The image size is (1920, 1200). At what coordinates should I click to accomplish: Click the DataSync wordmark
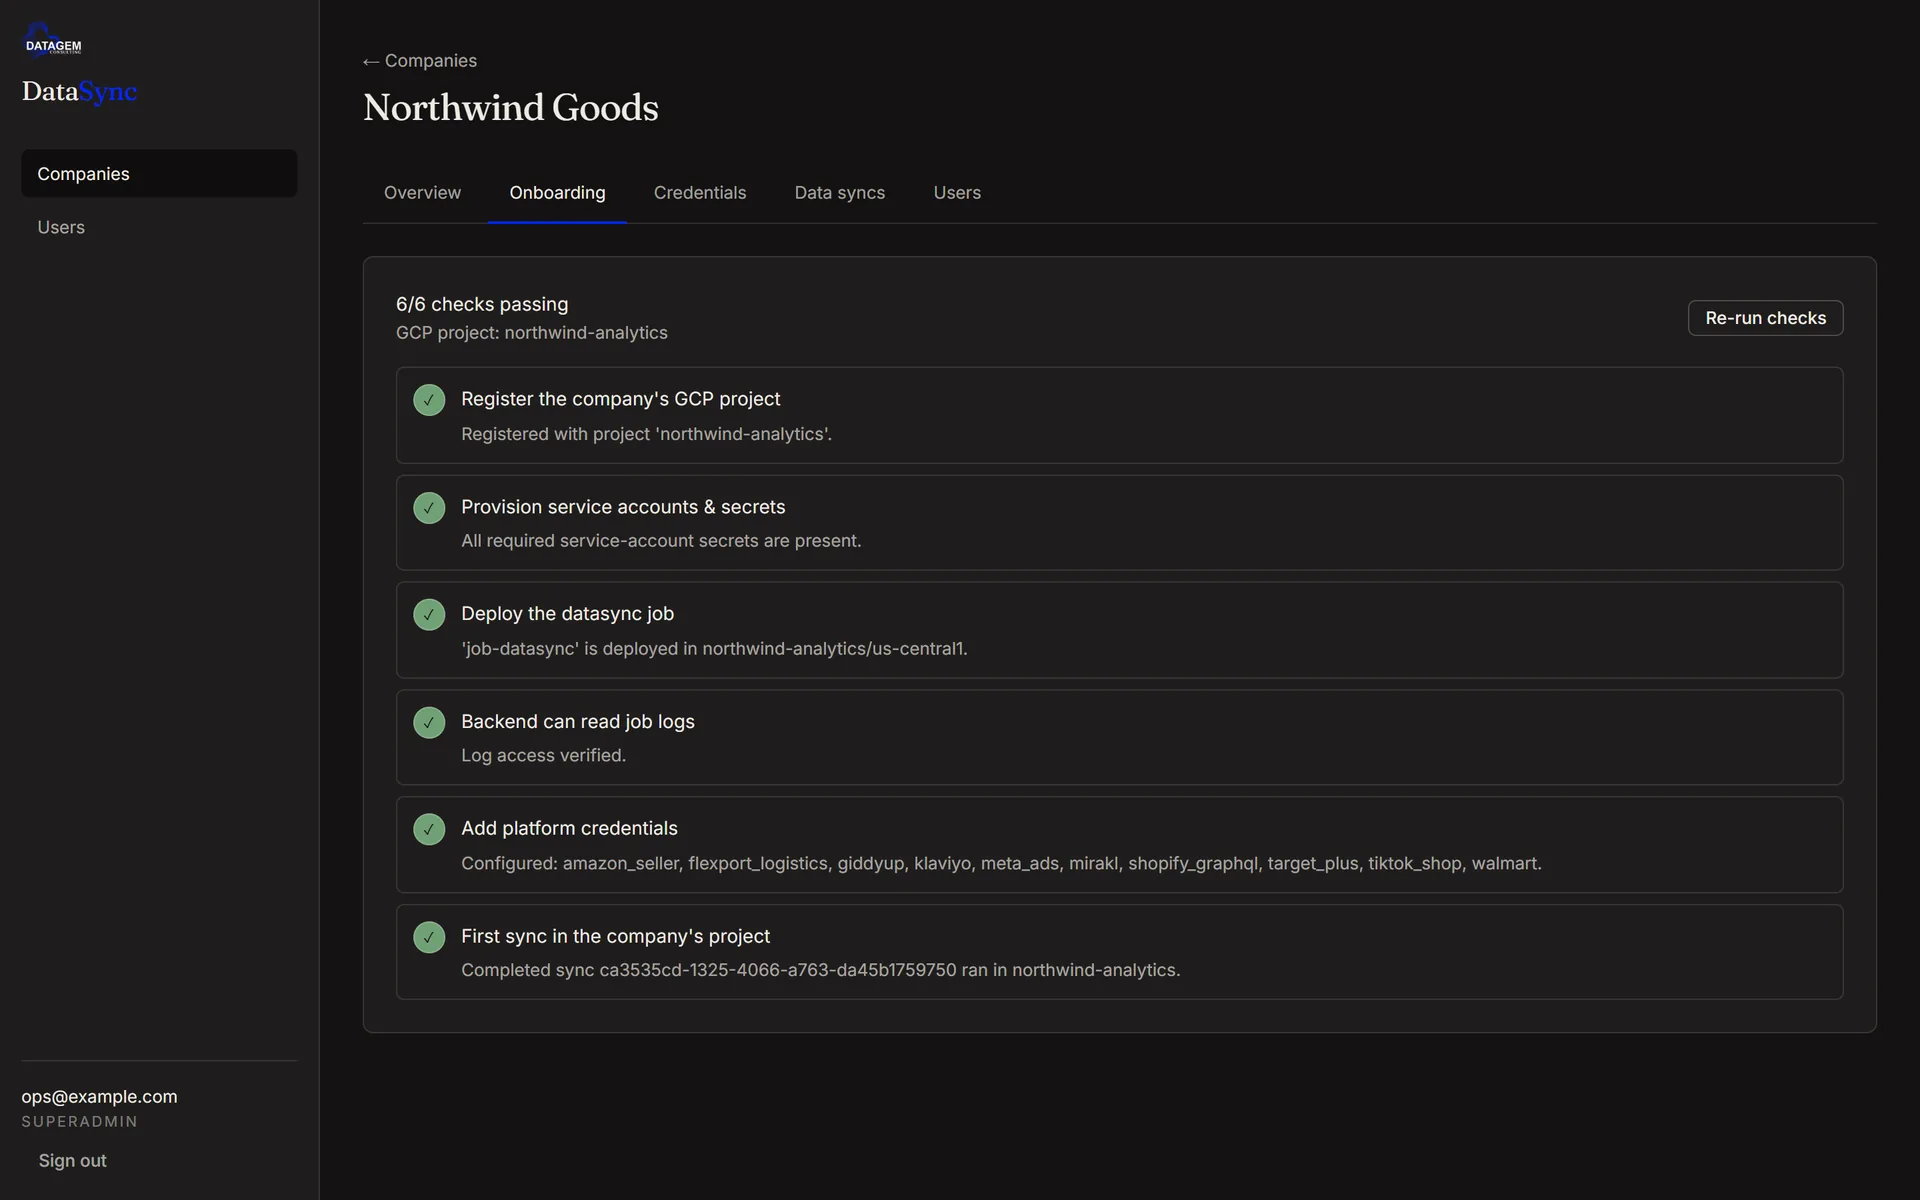click(x=80, y=92)
